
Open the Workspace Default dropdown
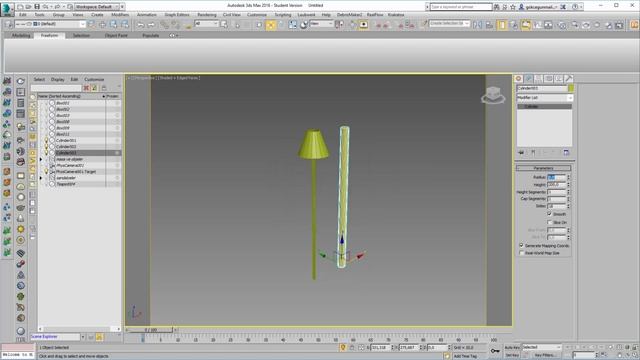point(100,7)
